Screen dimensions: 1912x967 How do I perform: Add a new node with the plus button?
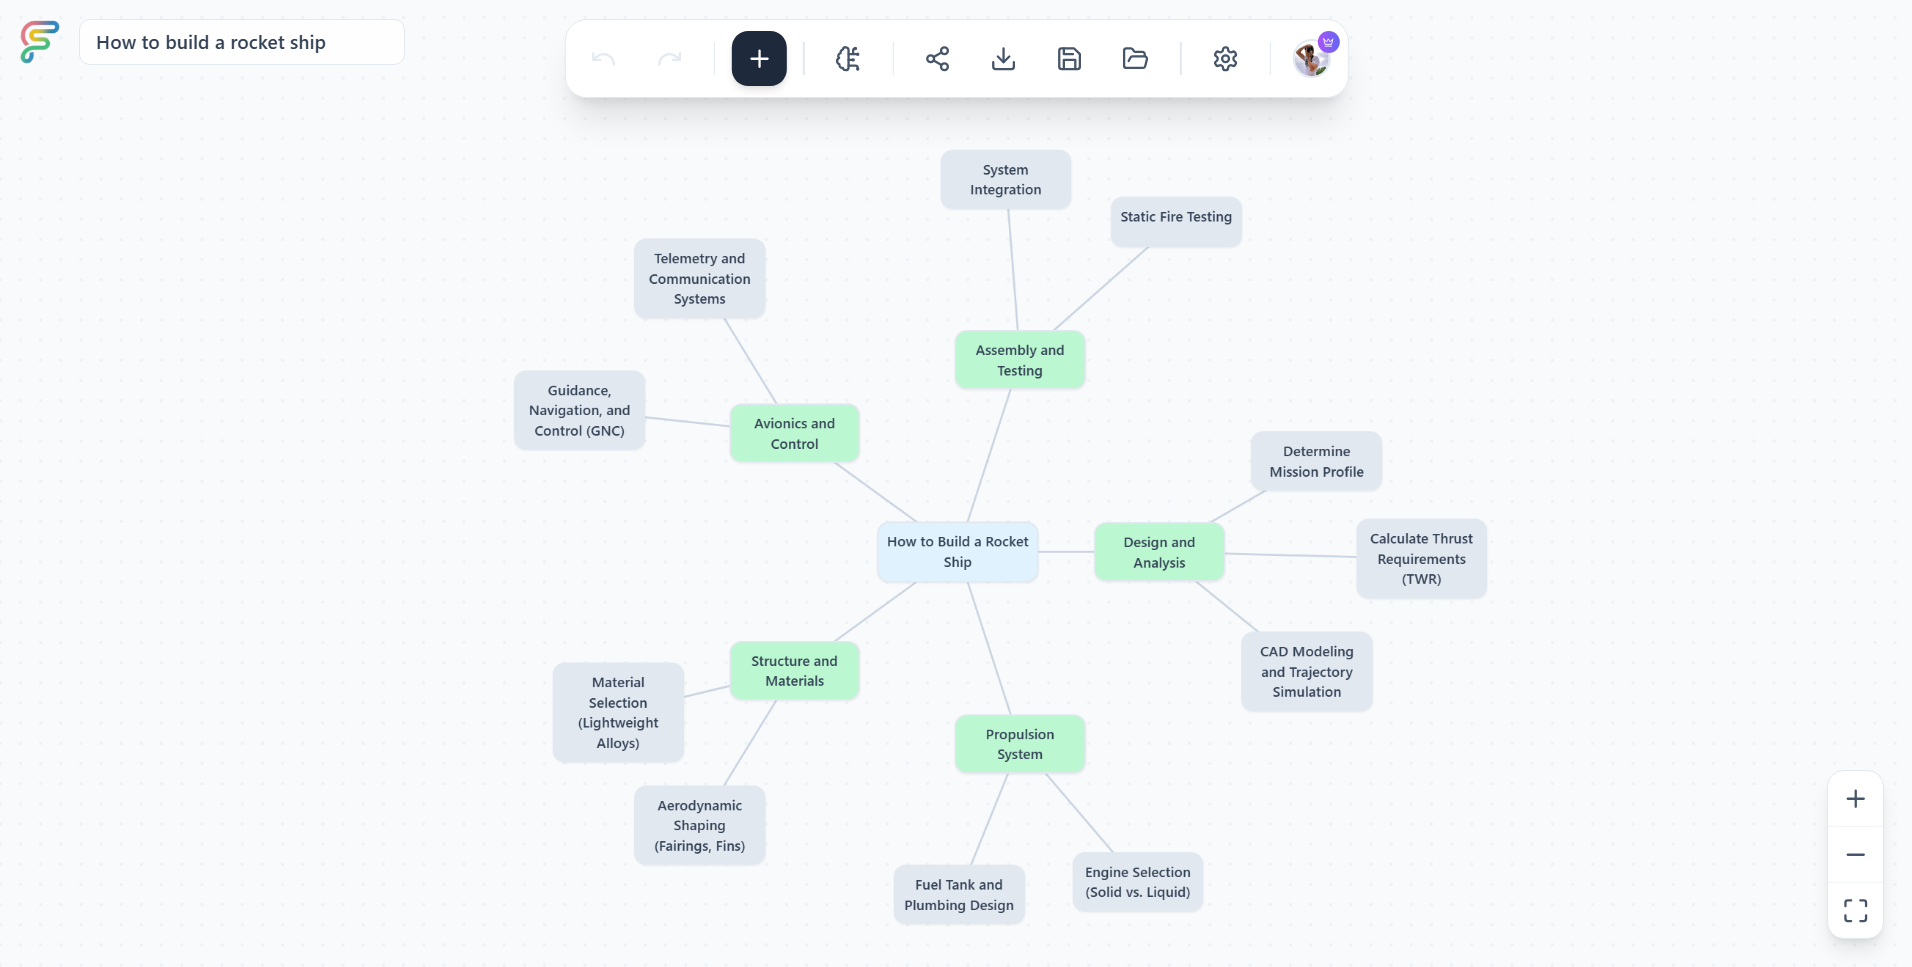click(758, 58)
